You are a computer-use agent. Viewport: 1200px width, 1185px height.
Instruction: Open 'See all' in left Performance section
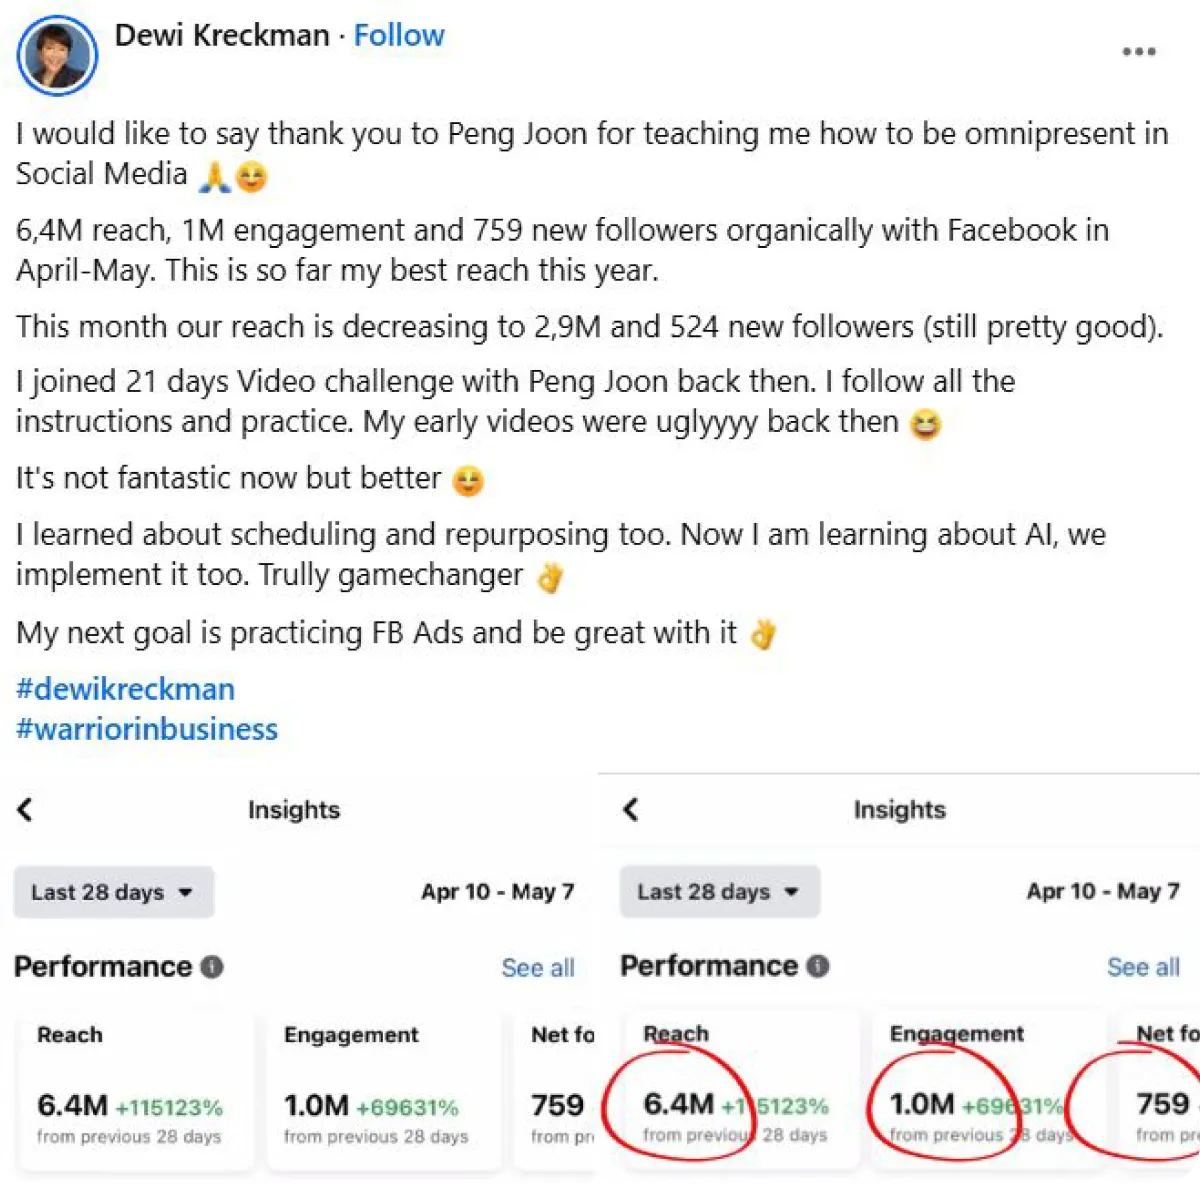coord(537,968)
